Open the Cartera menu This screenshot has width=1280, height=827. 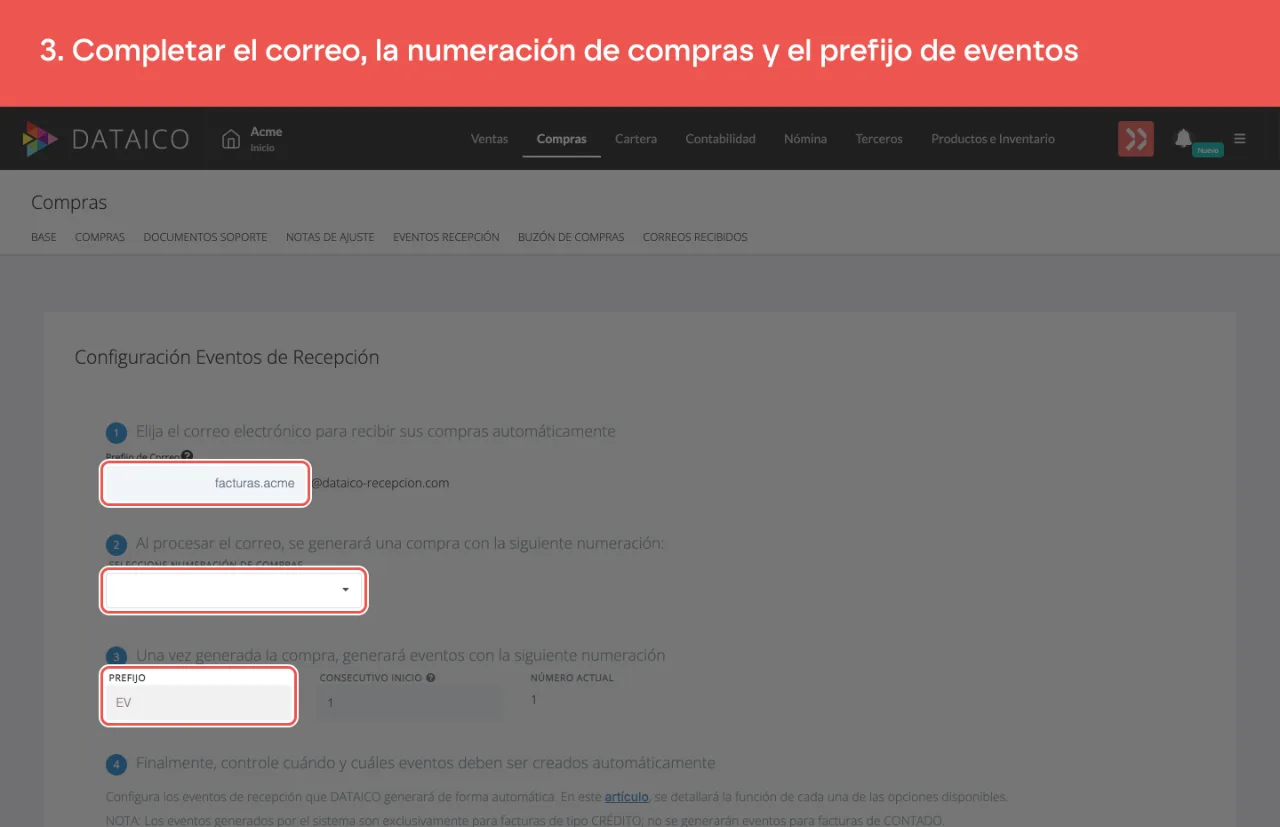click(636, 139)
